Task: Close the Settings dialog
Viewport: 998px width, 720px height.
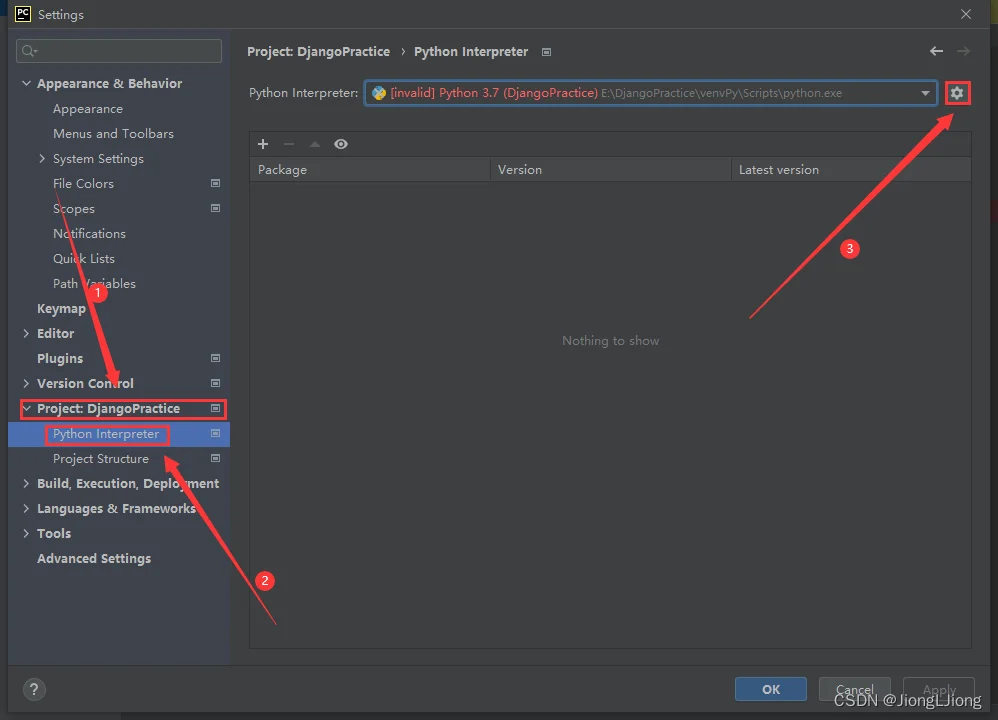Action: 966,14
